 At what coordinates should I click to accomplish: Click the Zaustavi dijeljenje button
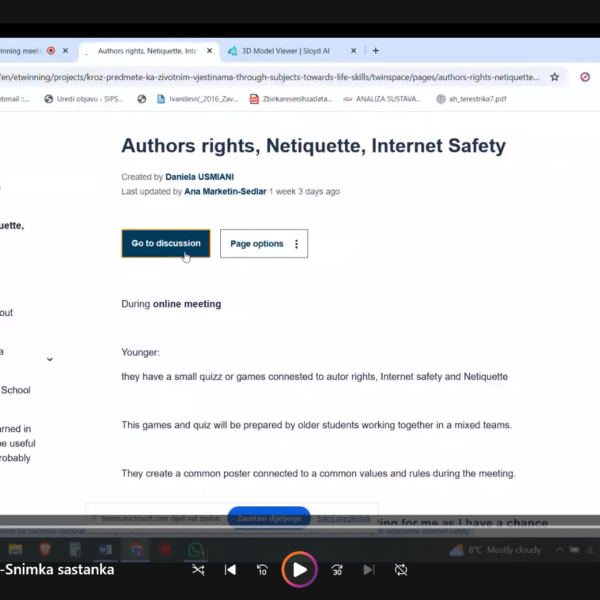pyautogui.click(x=268, y=518)
